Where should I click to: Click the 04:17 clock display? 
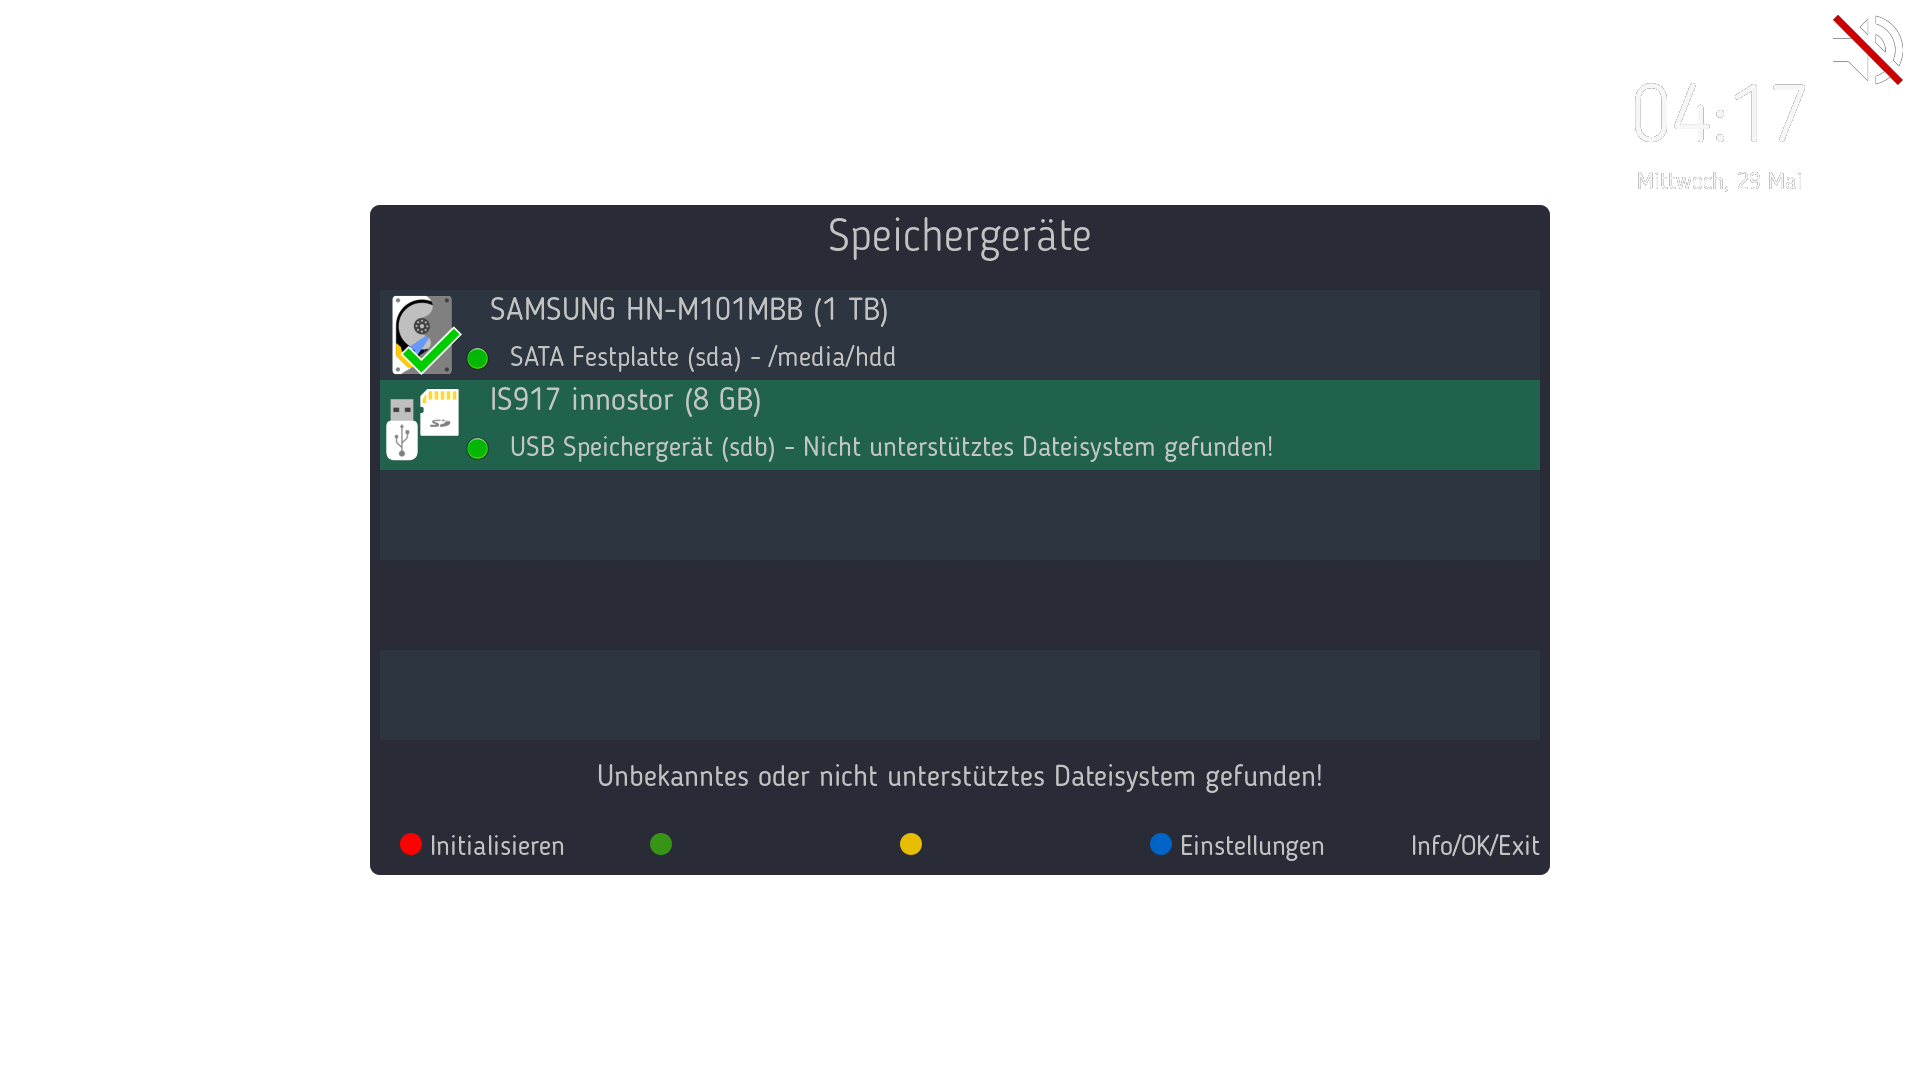tap(1718, 113)
